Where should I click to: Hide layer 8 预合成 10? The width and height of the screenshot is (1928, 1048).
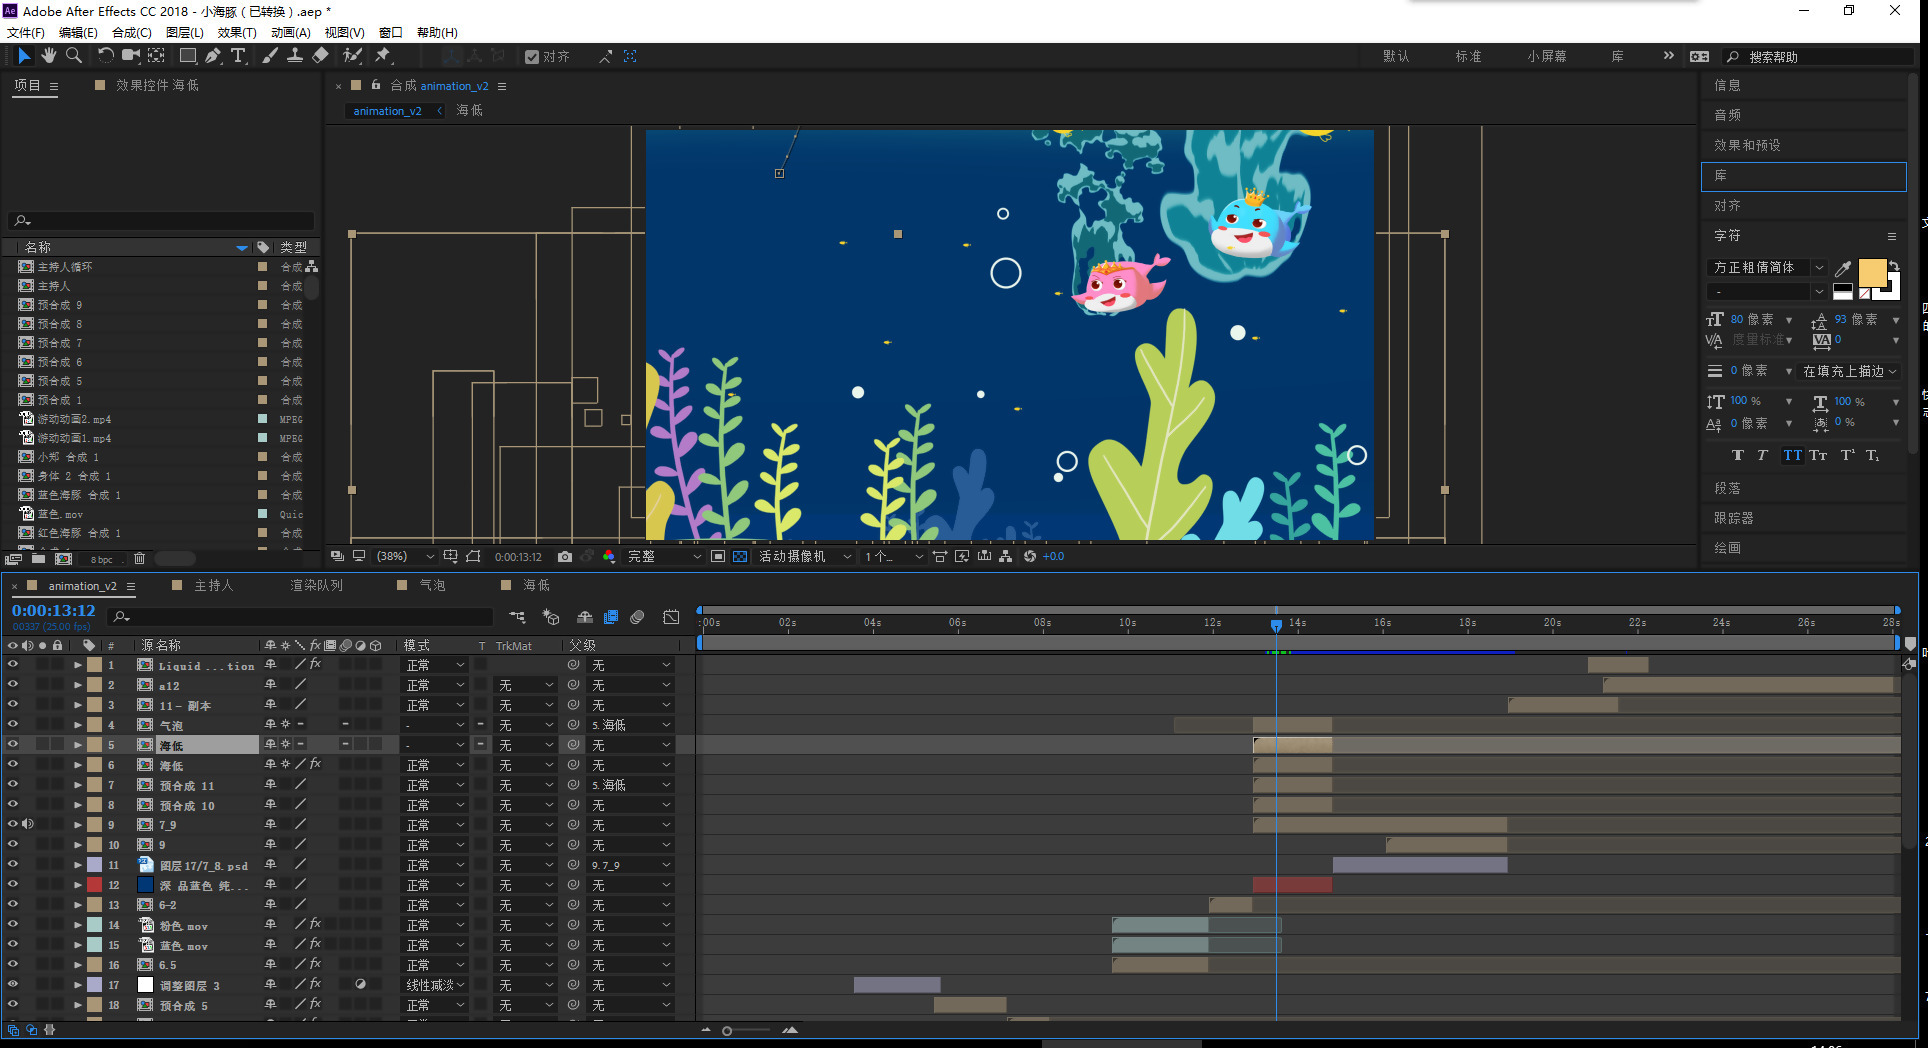click(13, 805)
